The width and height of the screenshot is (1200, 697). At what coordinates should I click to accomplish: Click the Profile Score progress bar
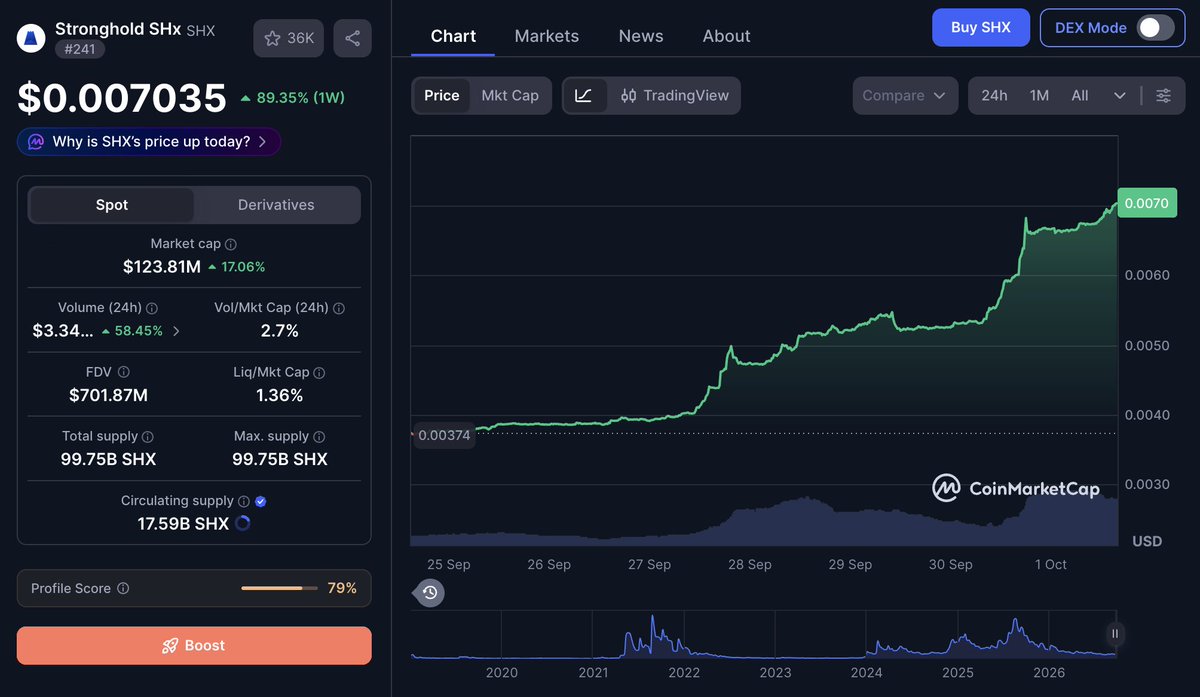[x=279, y=588]
